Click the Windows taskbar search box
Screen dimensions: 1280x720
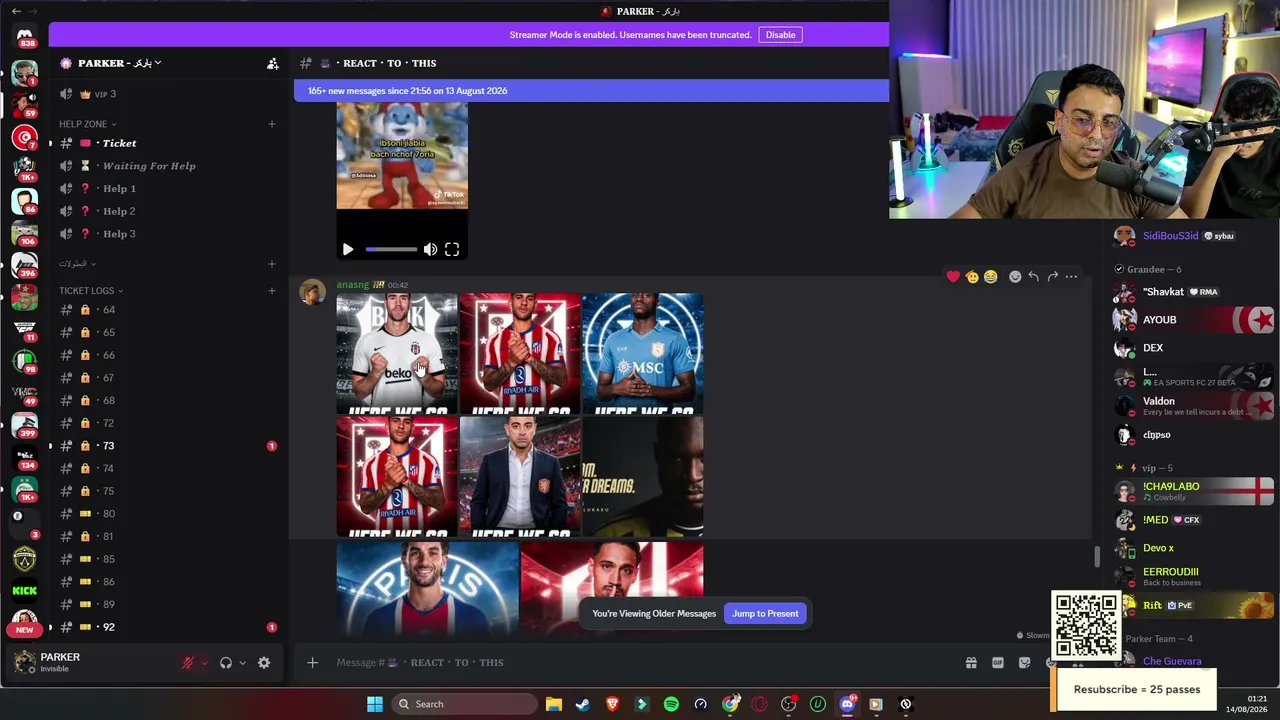click(x=463, y=704)
